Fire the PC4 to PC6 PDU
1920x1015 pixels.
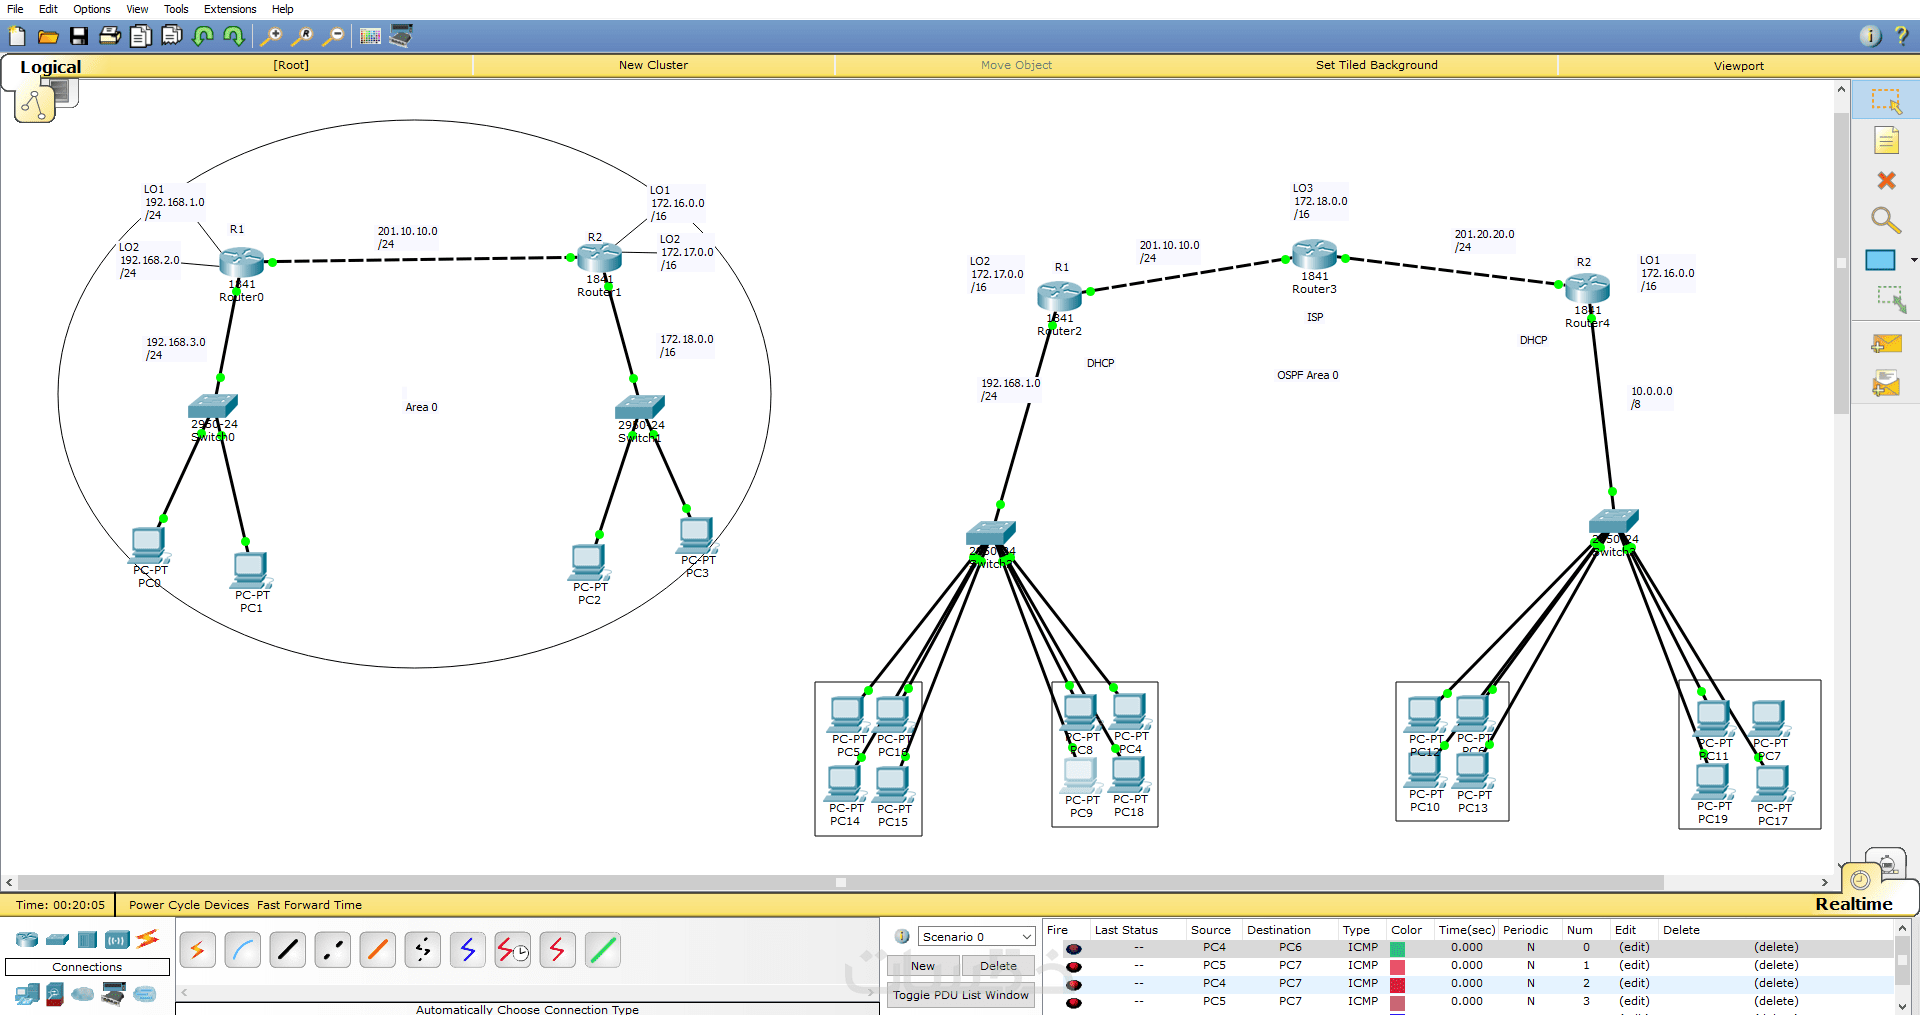pos(1073,948)
